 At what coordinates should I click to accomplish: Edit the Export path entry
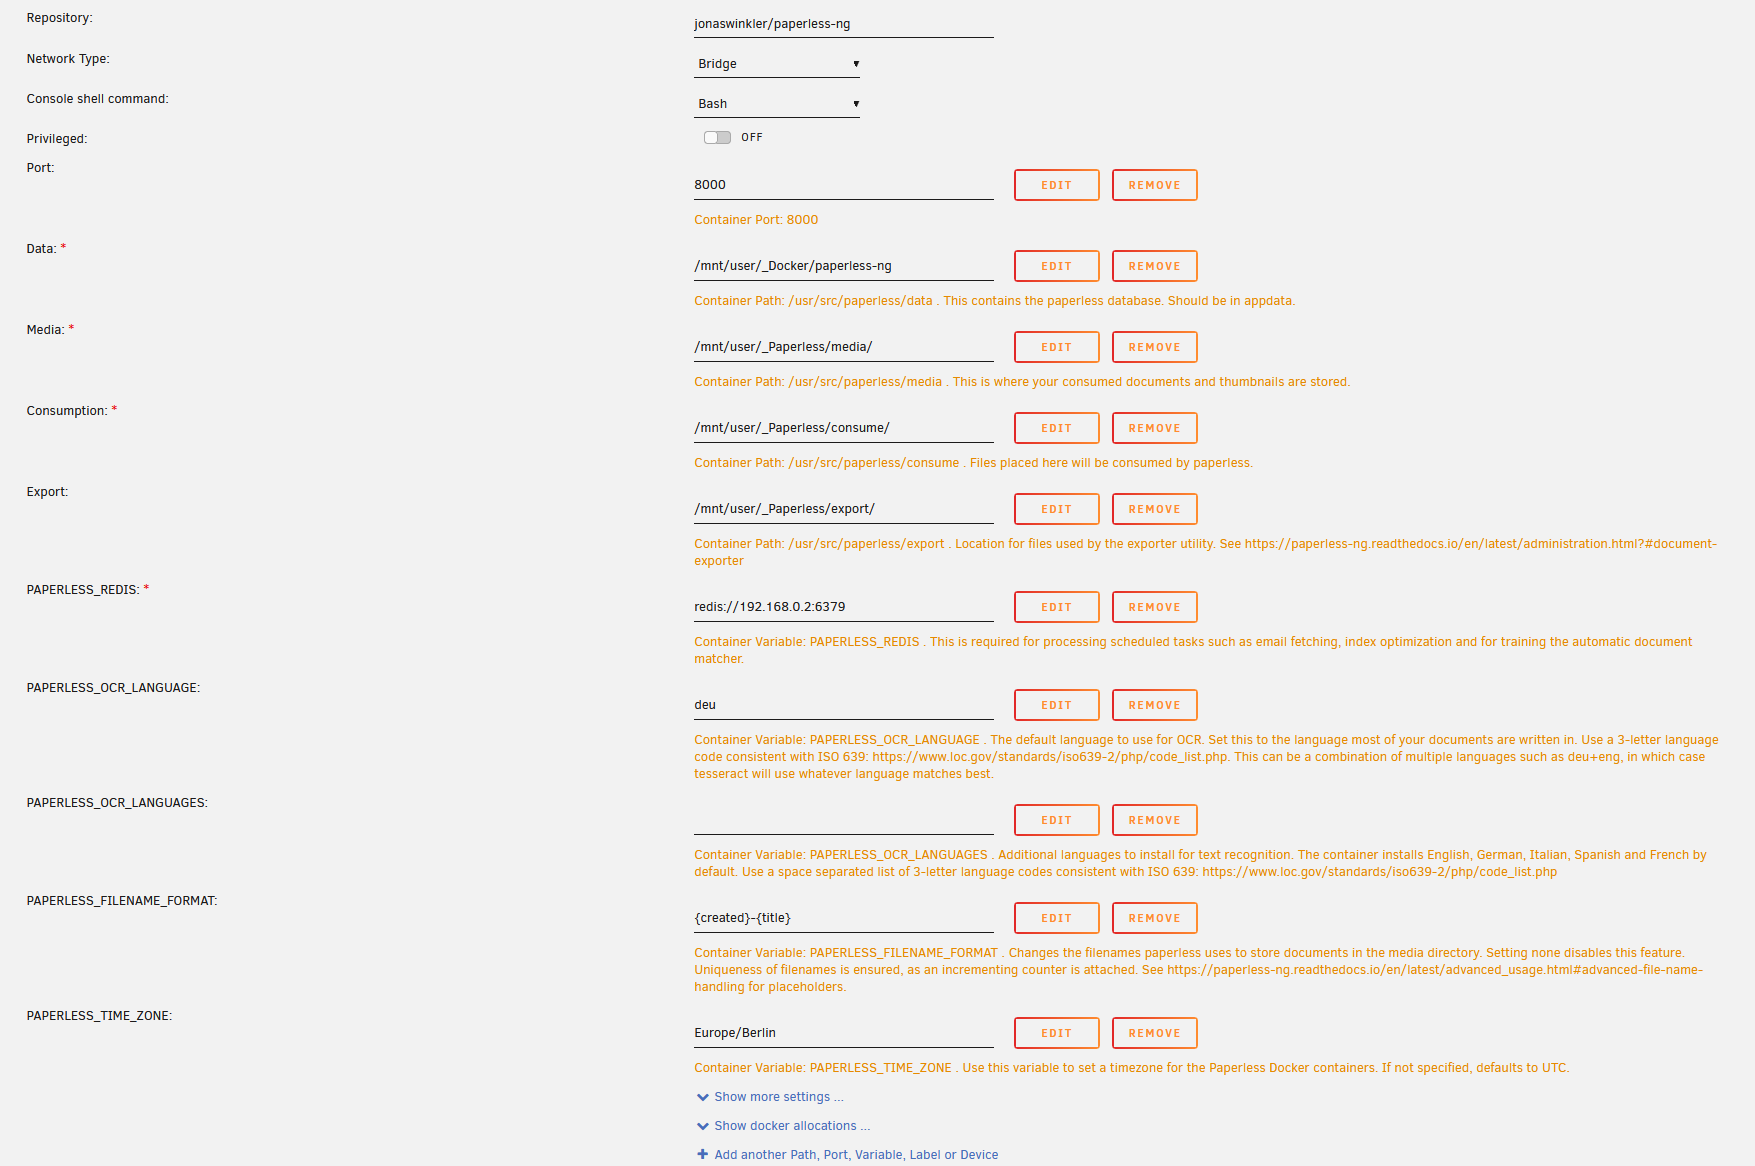pyautogui.click(x=1057, y=509)
